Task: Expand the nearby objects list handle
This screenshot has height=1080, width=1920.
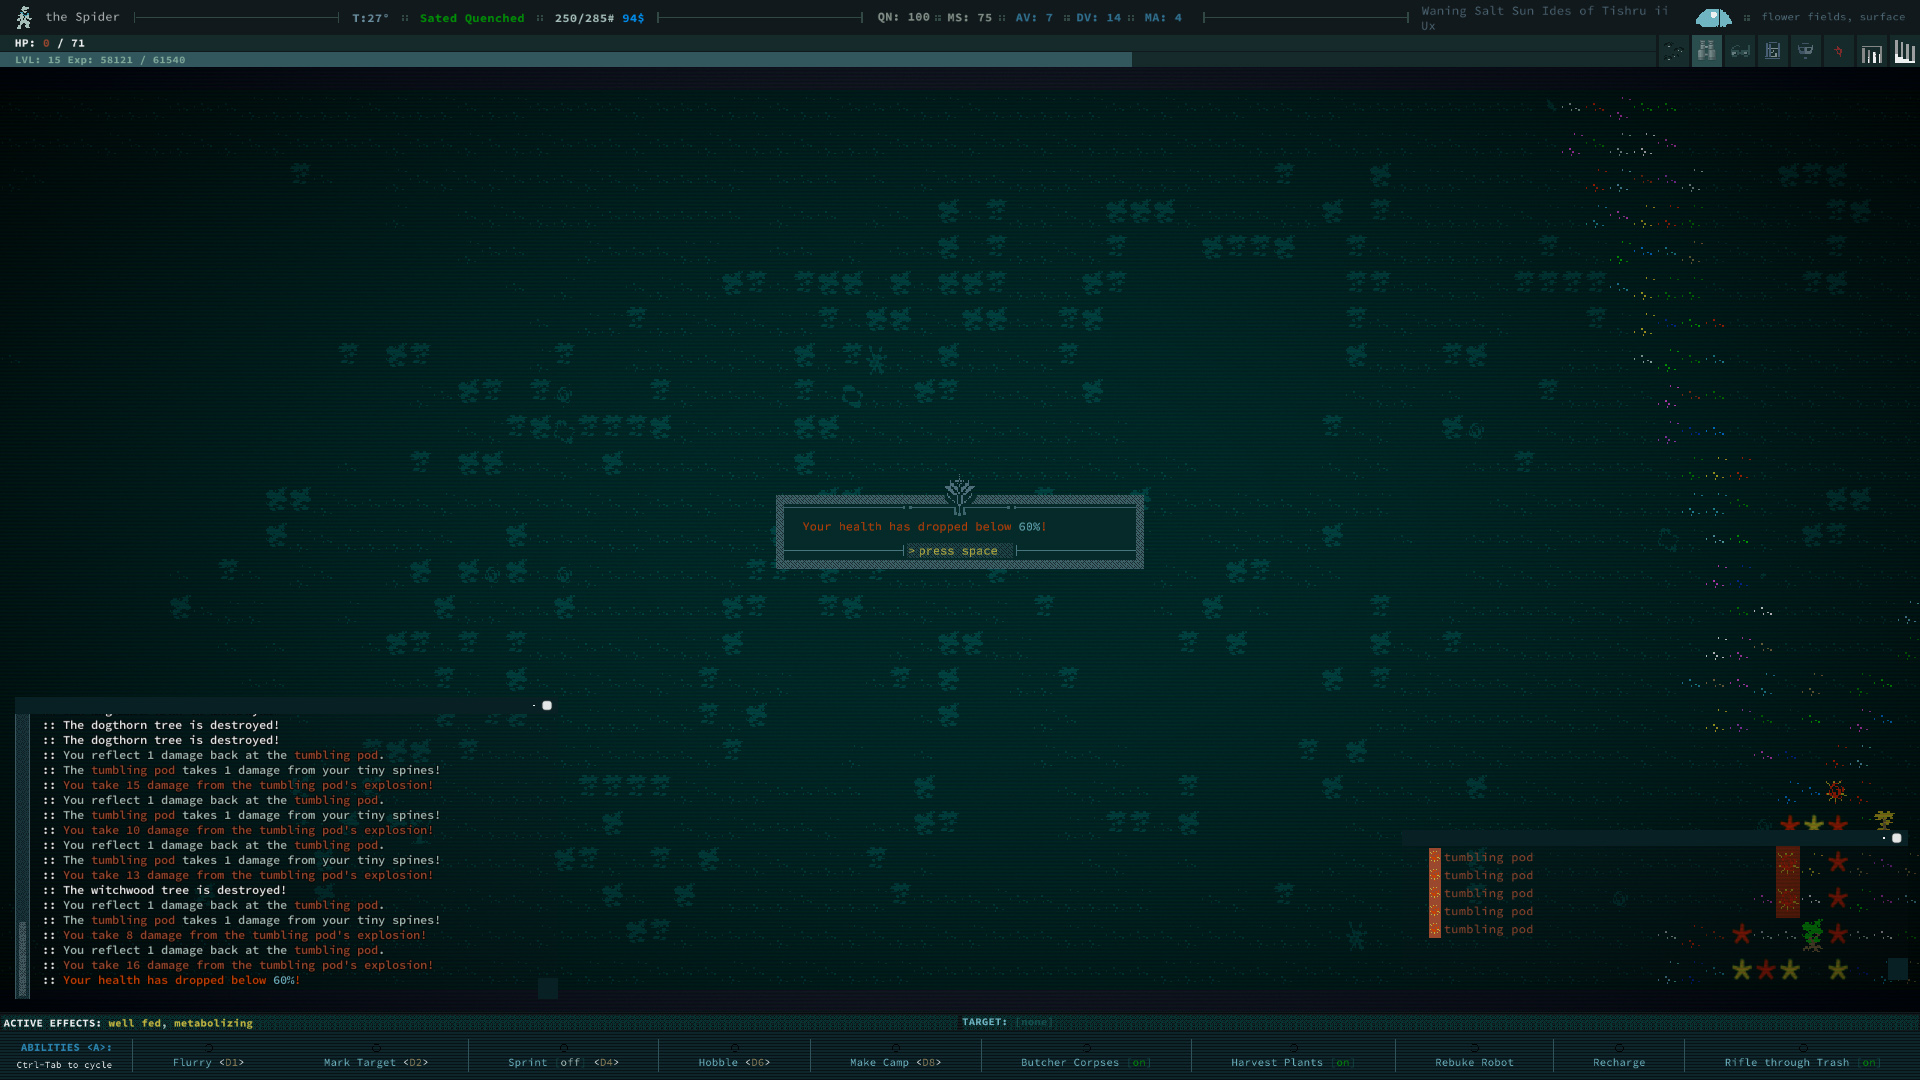Action: tap(1896, 838)
